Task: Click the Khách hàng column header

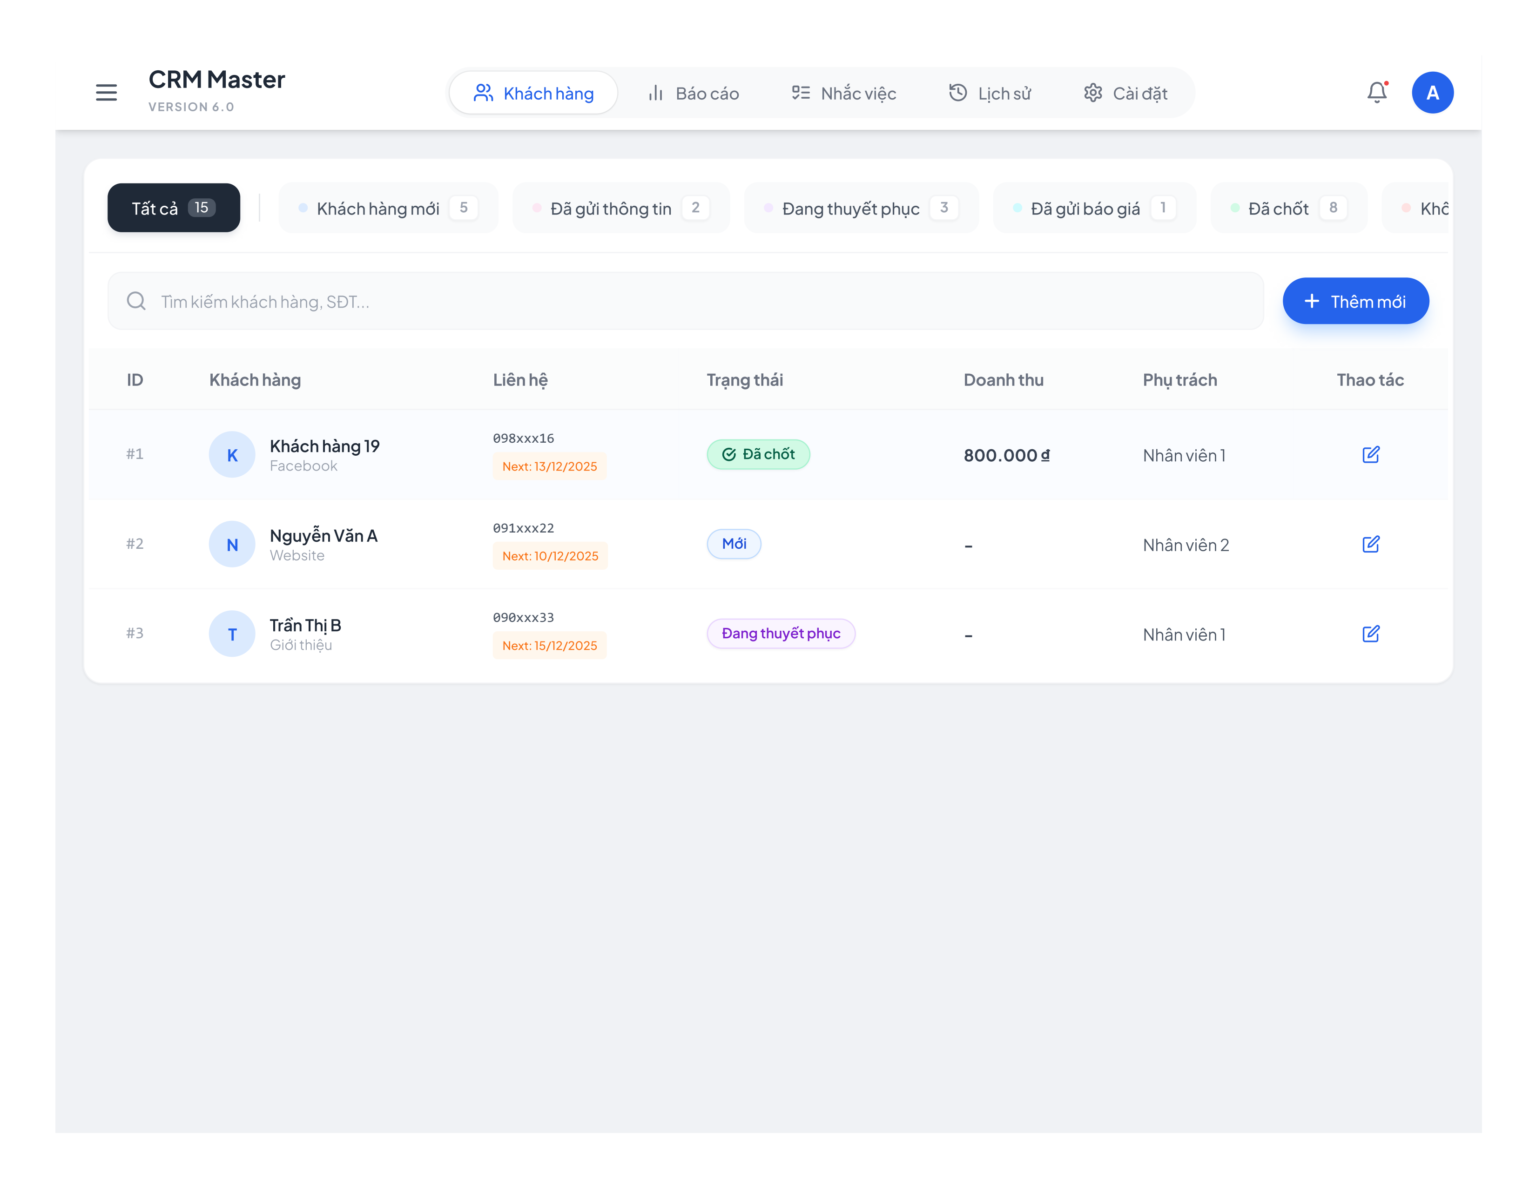Action: 255,380
